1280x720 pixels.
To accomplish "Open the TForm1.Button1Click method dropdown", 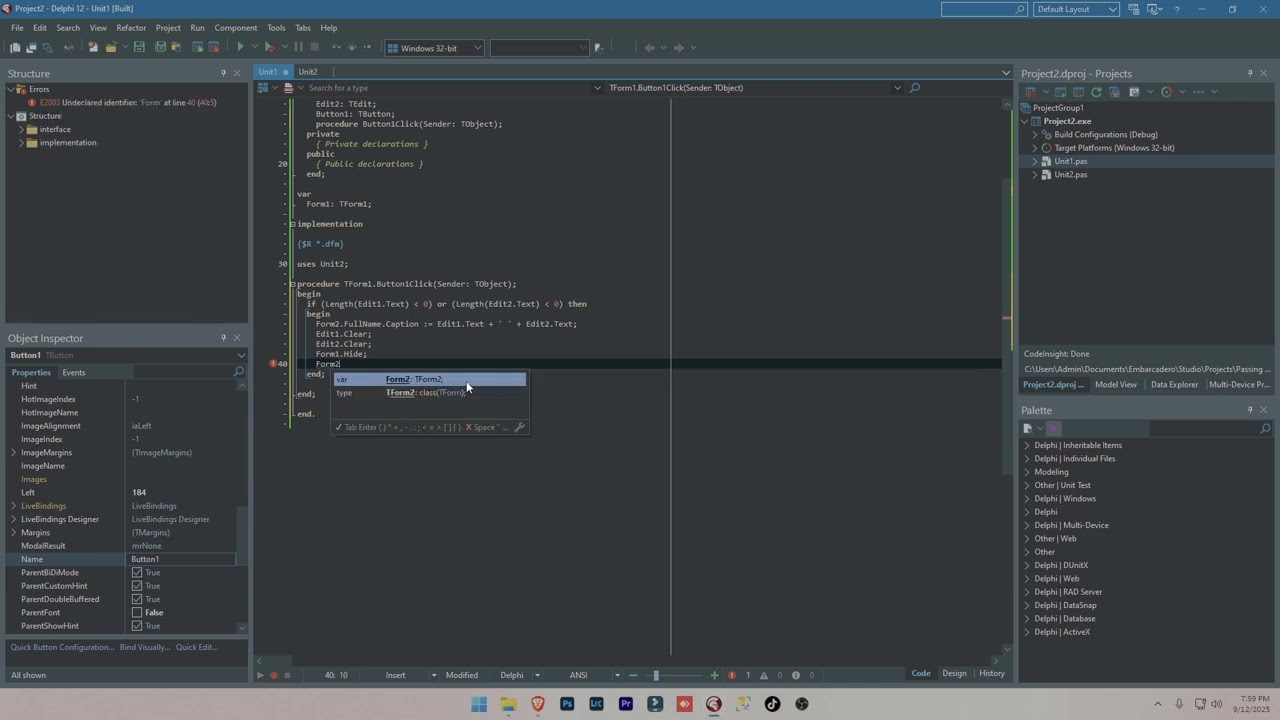I will click(897, 88).
